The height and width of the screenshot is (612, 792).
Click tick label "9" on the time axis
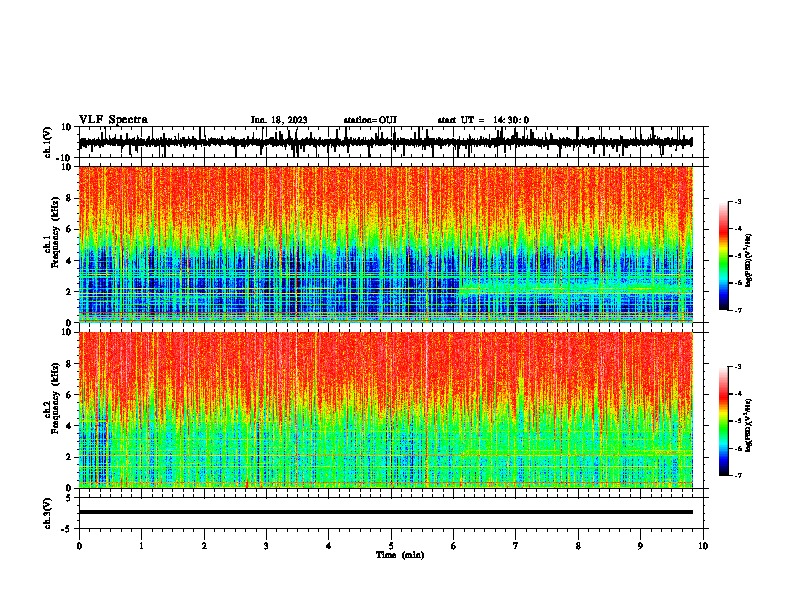(x=640, y=546)
